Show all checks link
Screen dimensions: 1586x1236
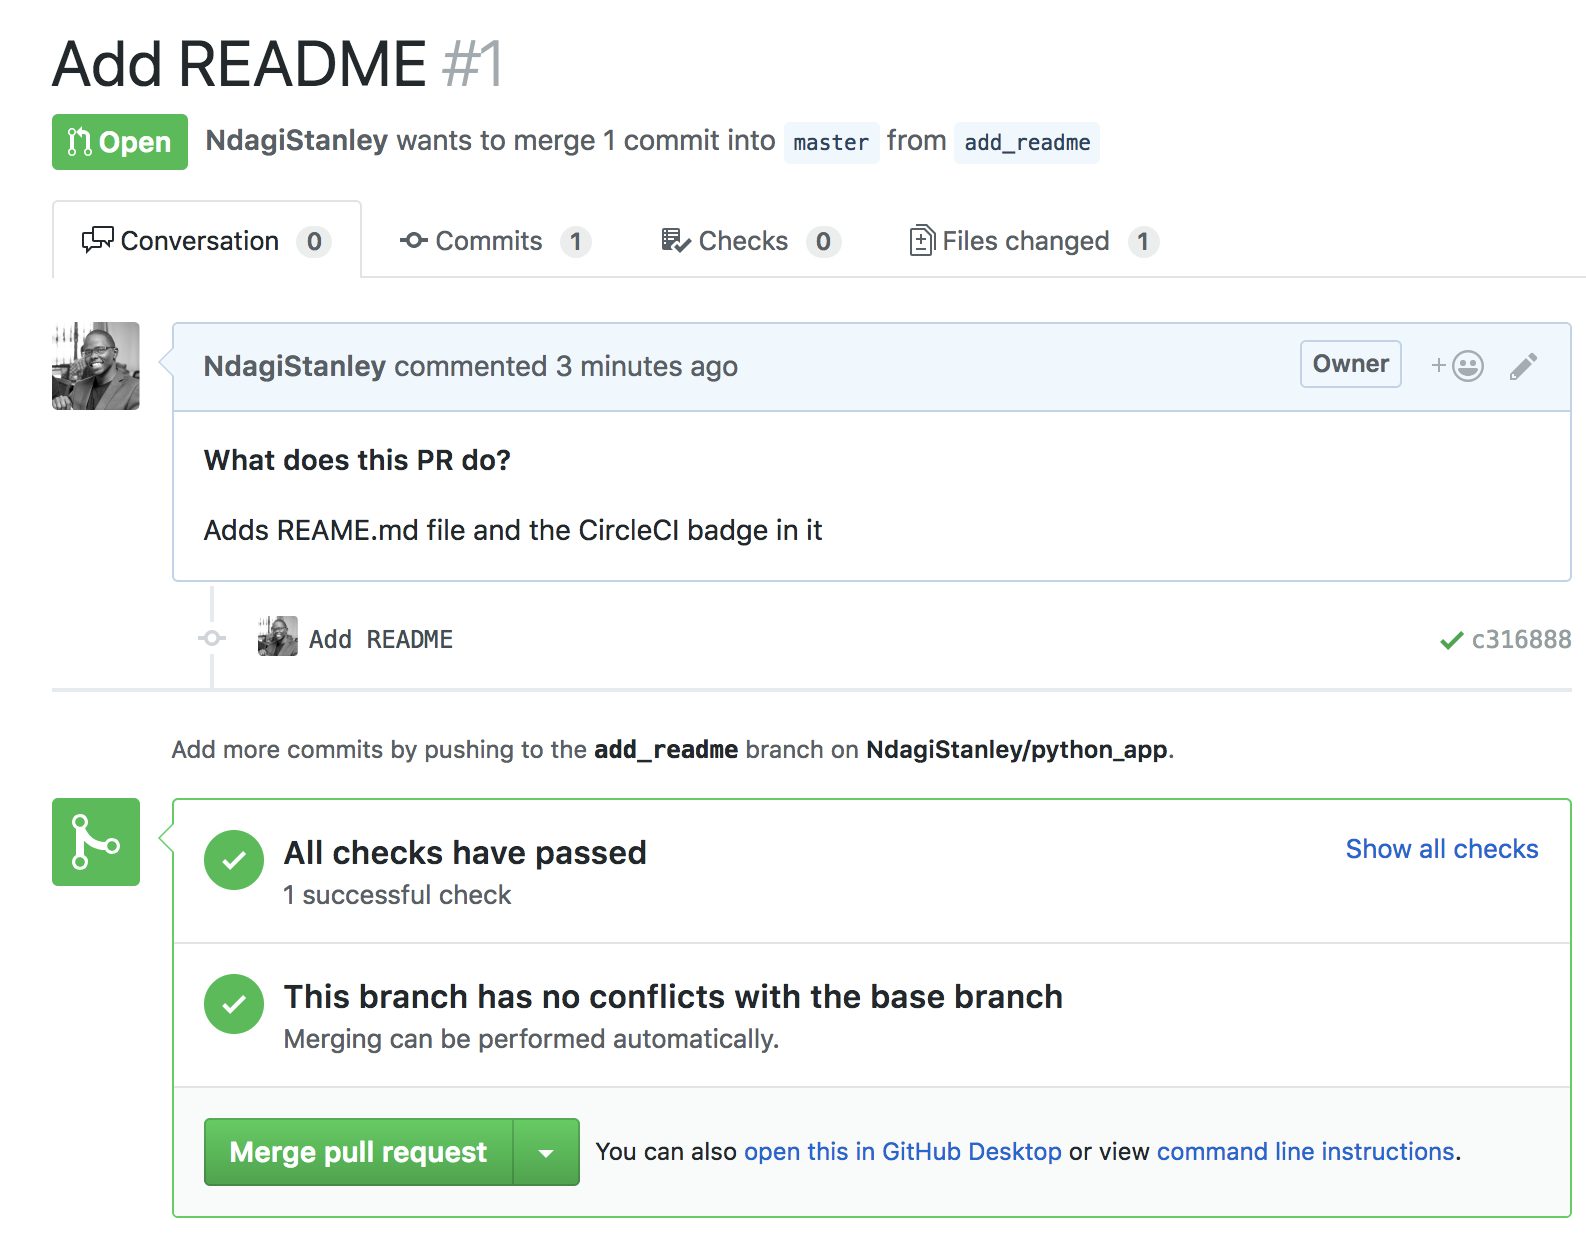pos(1441,849)
